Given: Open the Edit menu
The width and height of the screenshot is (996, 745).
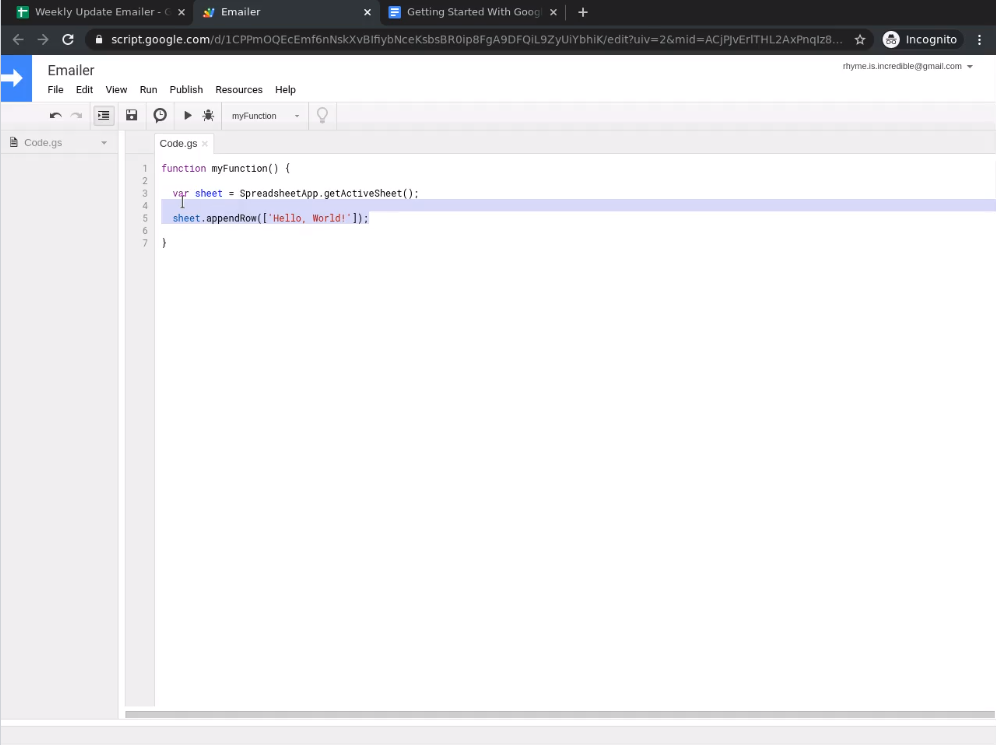Looking at the screenshot, I should click(x=84, y=90).
